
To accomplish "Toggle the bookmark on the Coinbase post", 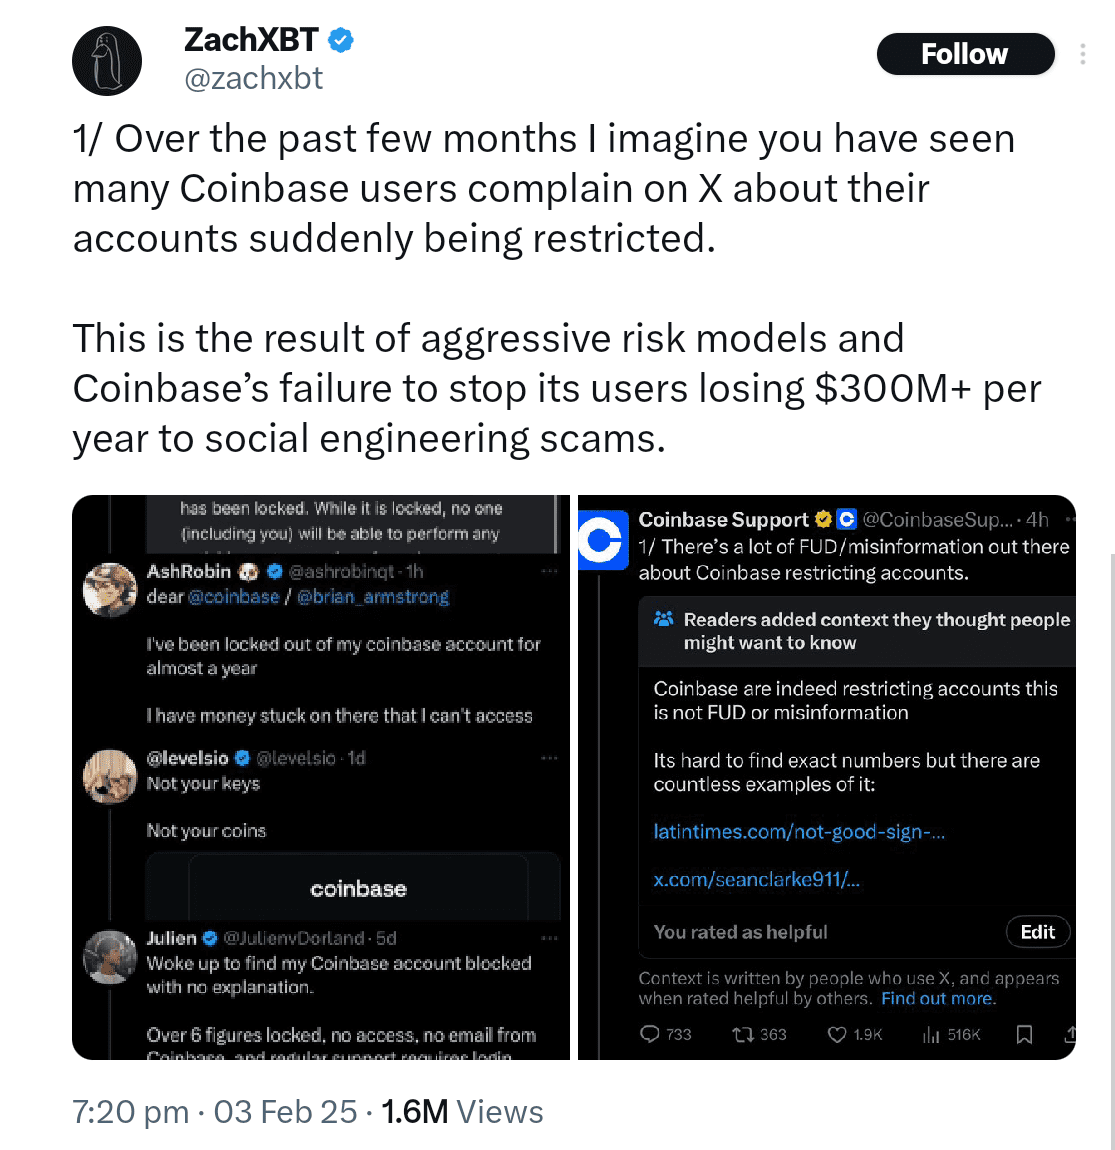I will [x=1024, y=1034].
